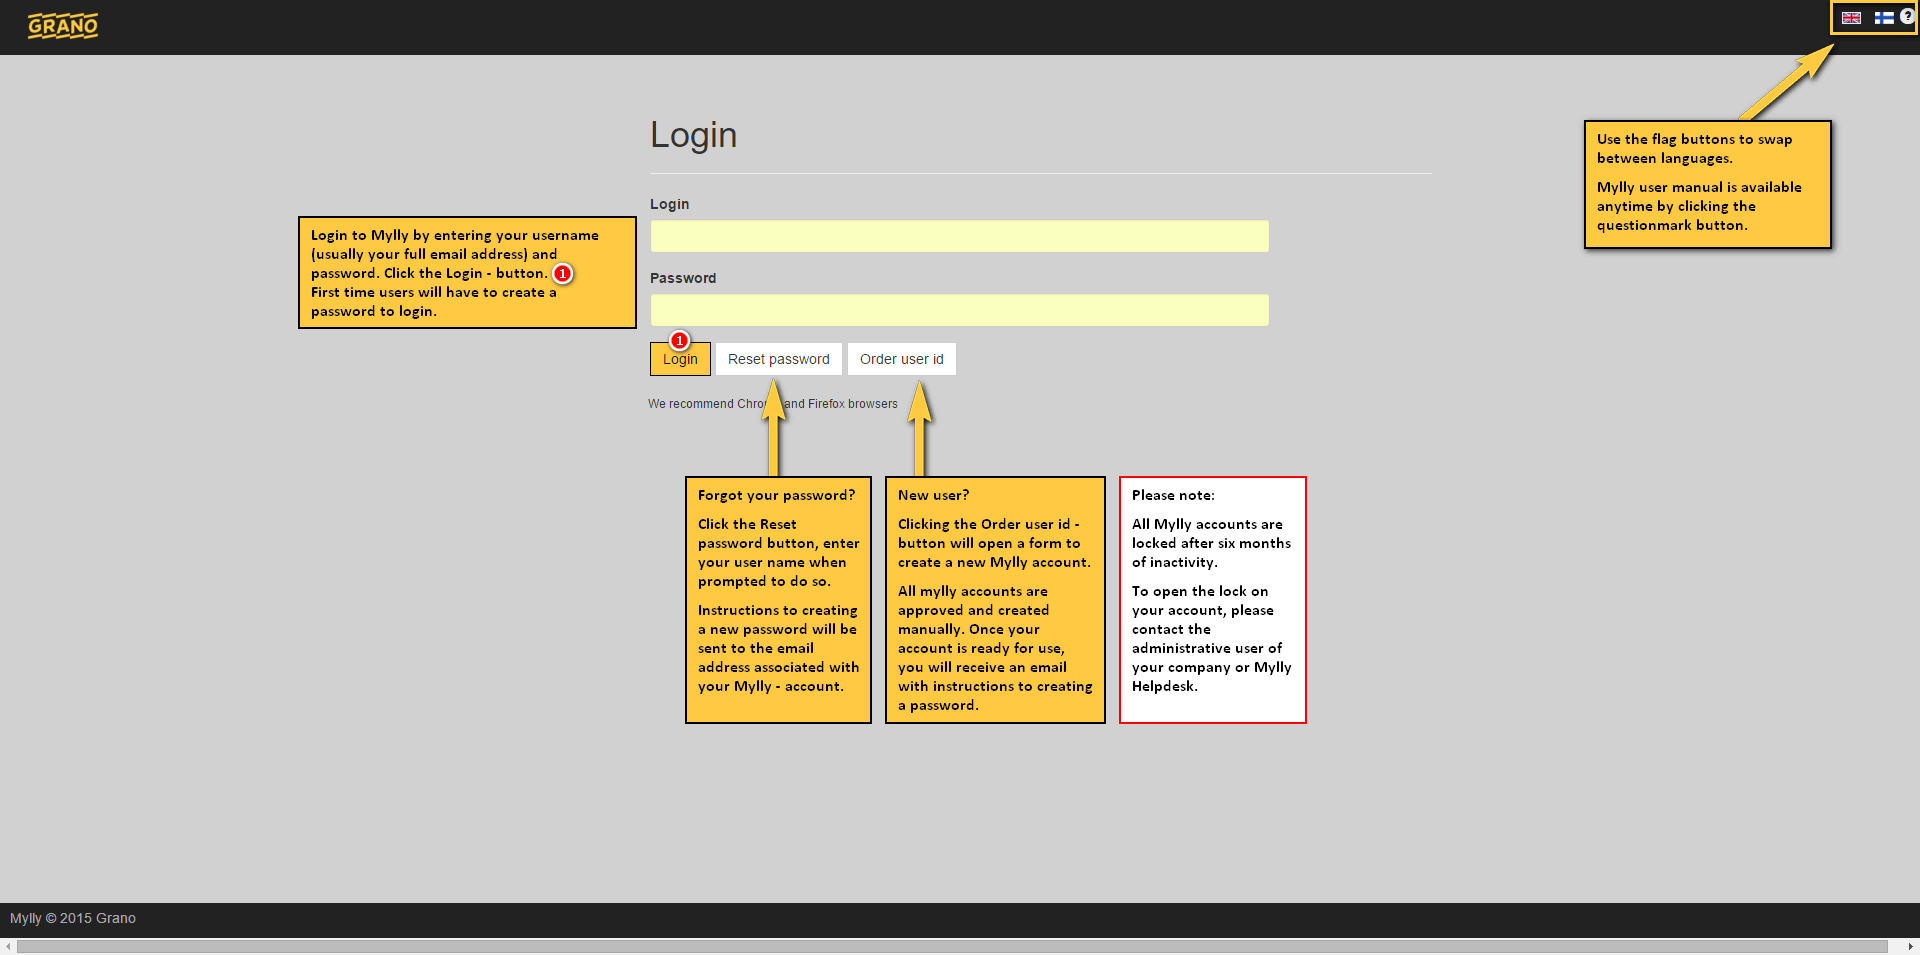Click the 'Please note' red-bordered box
The width and height of the screenshot is (1920, 955).
pos(1212,600)
